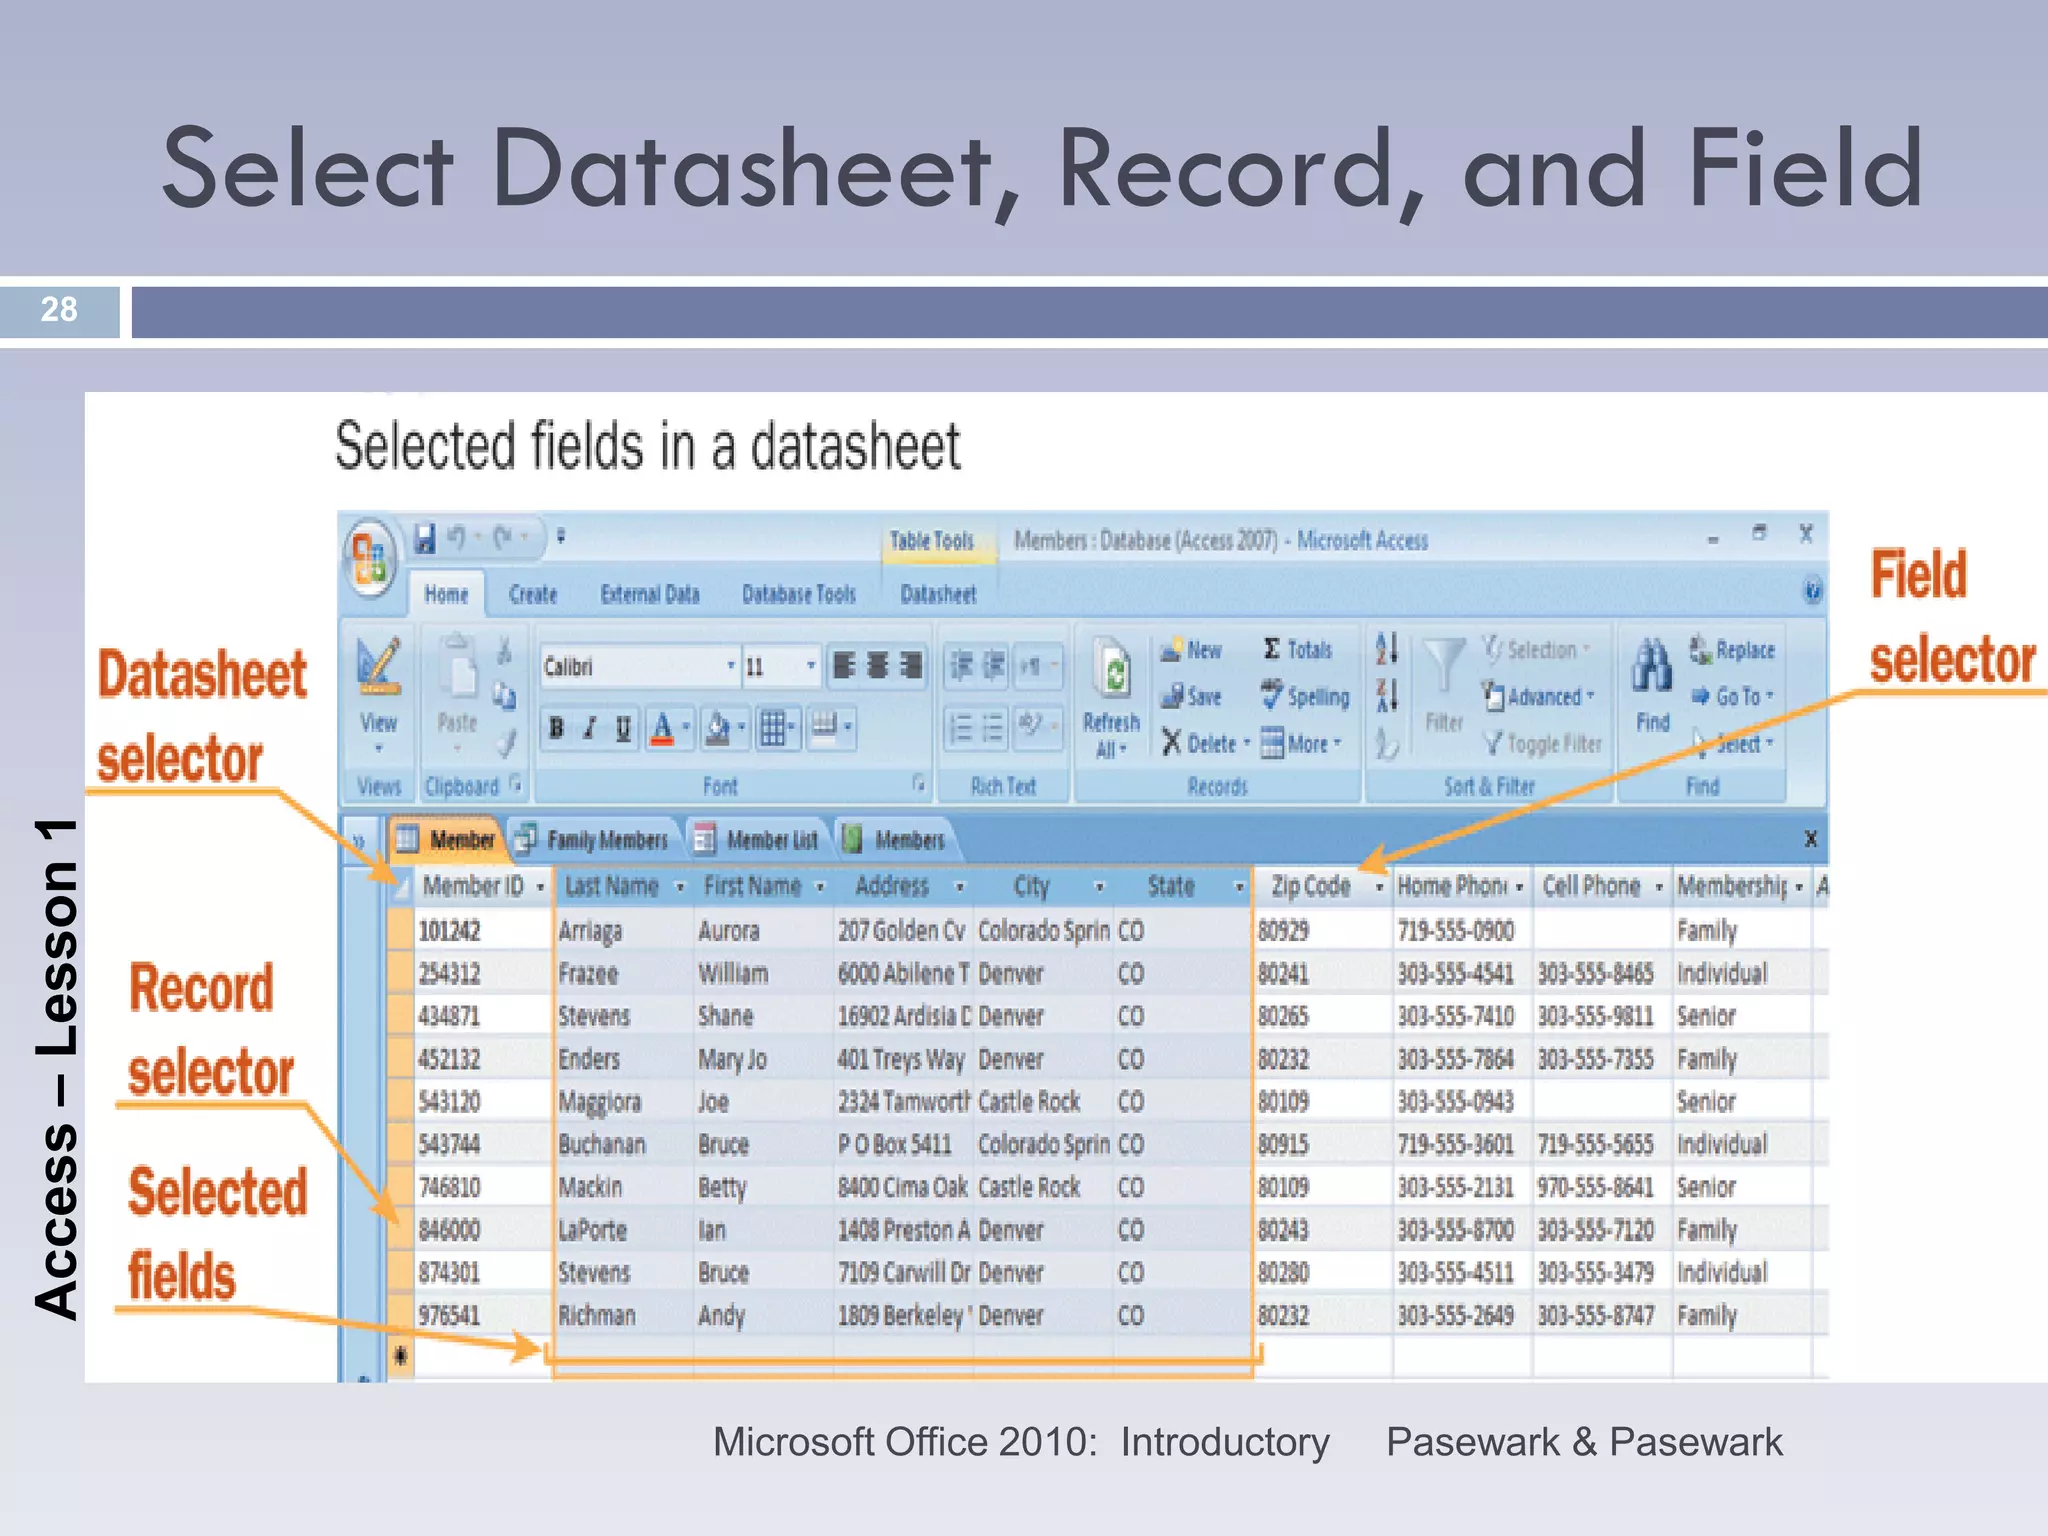2048x1536 pixels.
Task: Open Advanced filter options
Action: pos(1539,696)
